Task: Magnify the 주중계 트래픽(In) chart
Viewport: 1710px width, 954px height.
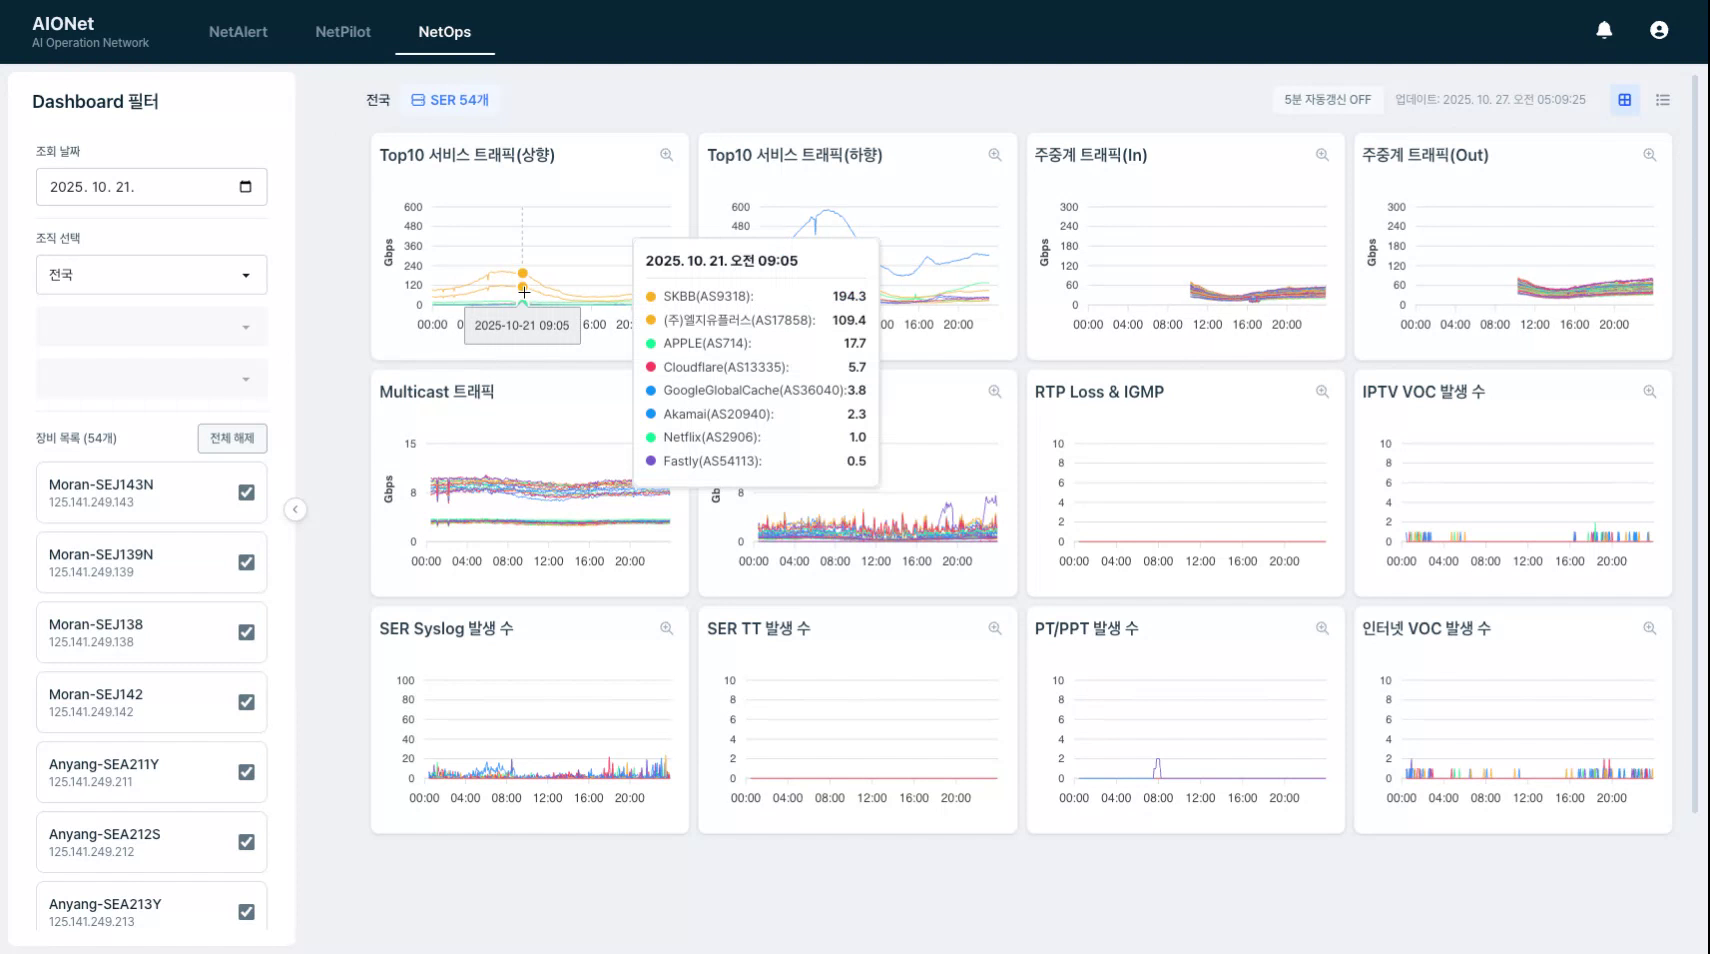Action: pos(1322,155)
